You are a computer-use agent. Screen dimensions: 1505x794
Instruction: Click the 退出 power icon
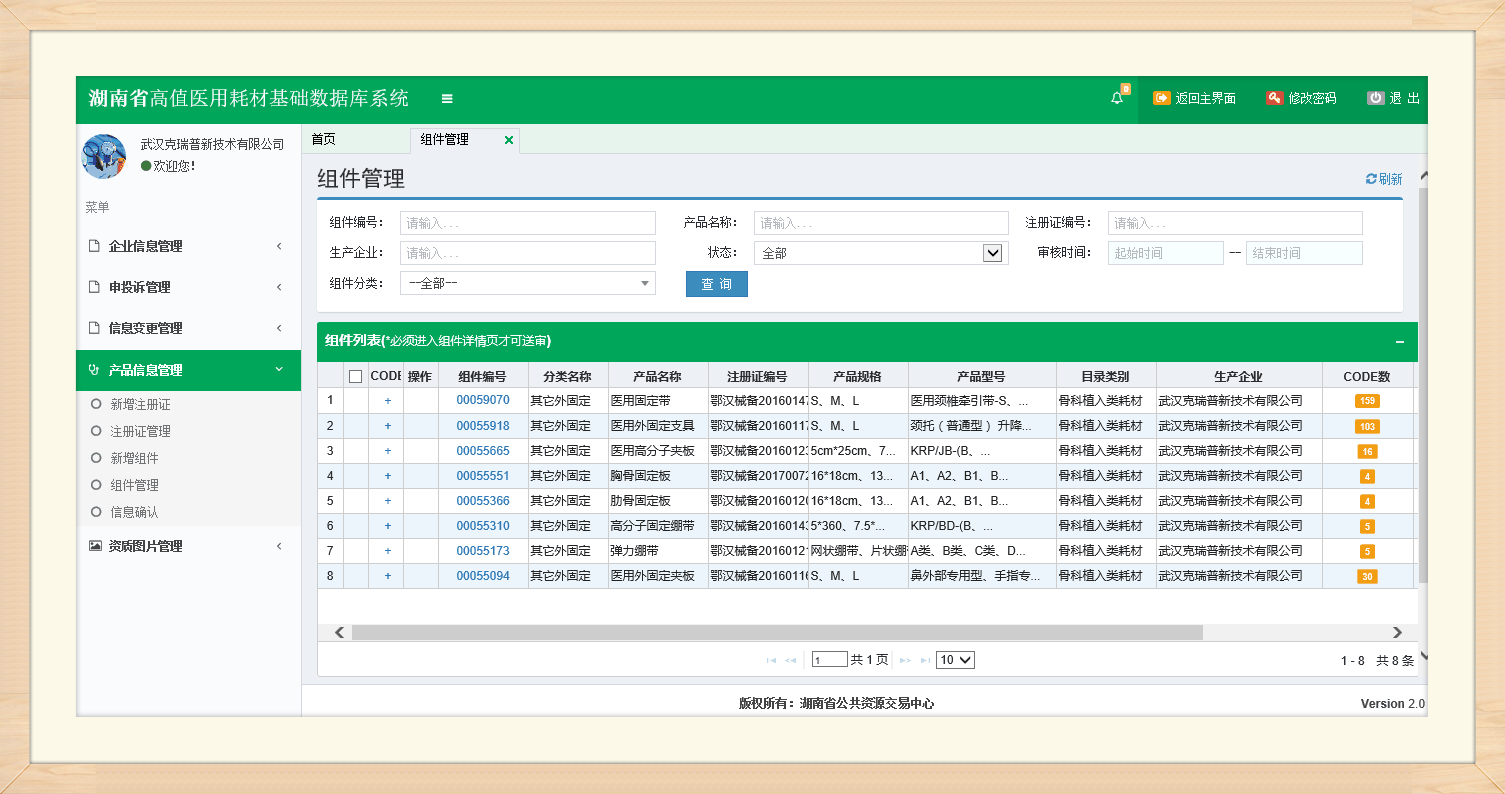click(1376, 98)
